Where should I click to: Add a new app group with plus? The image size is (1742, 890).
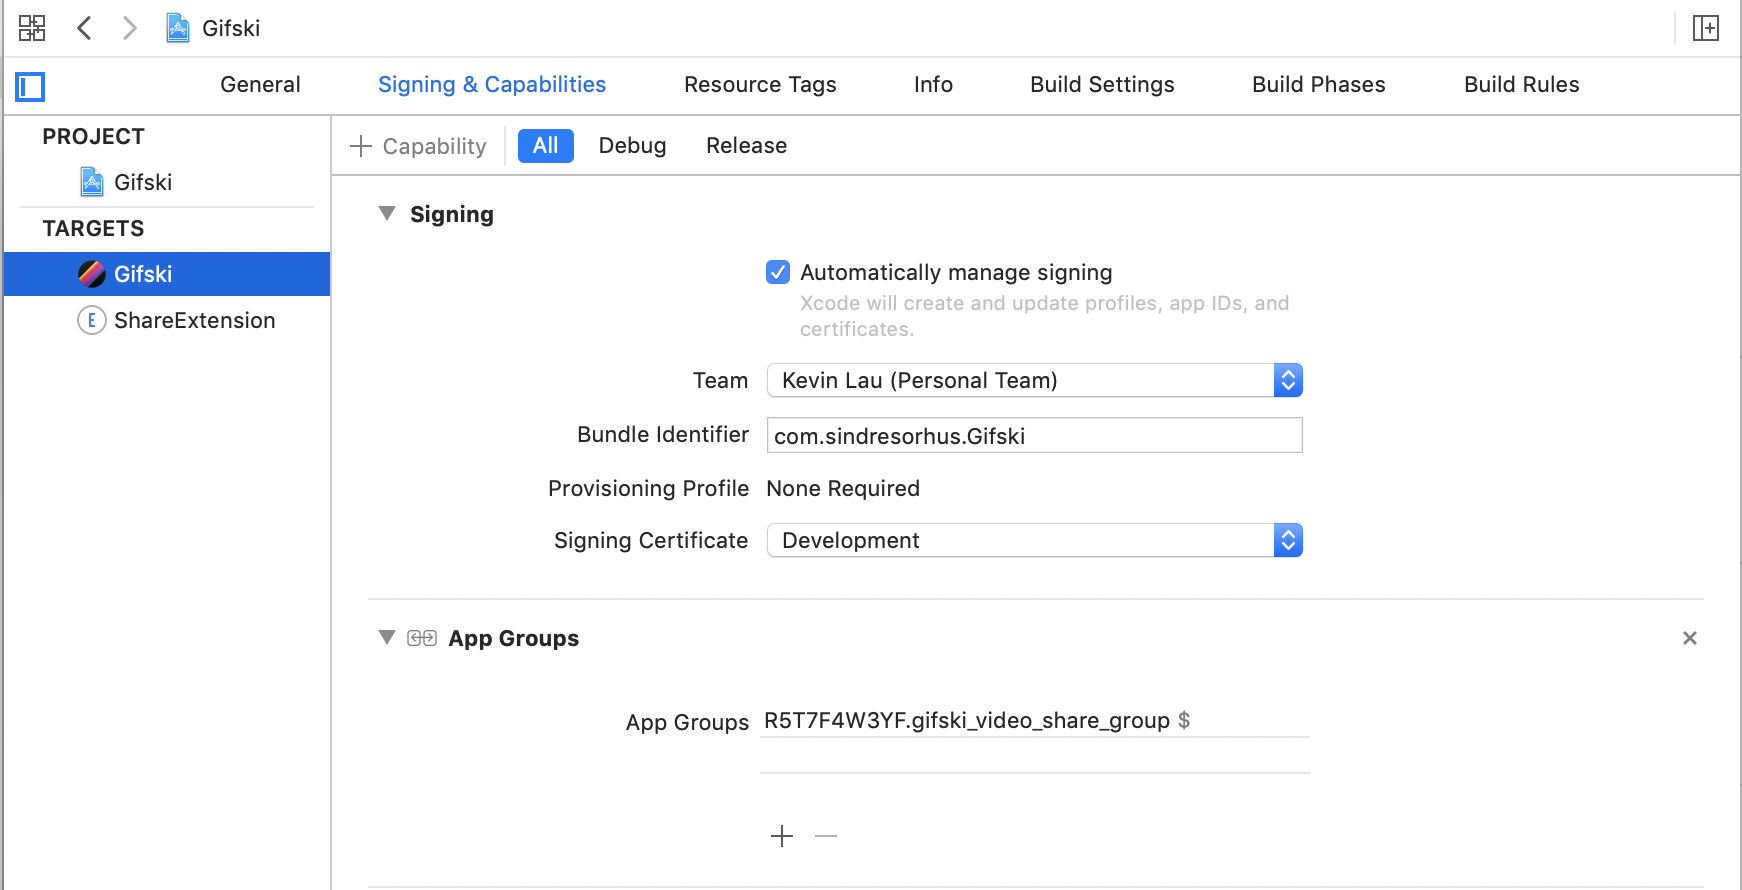[782, 836]
